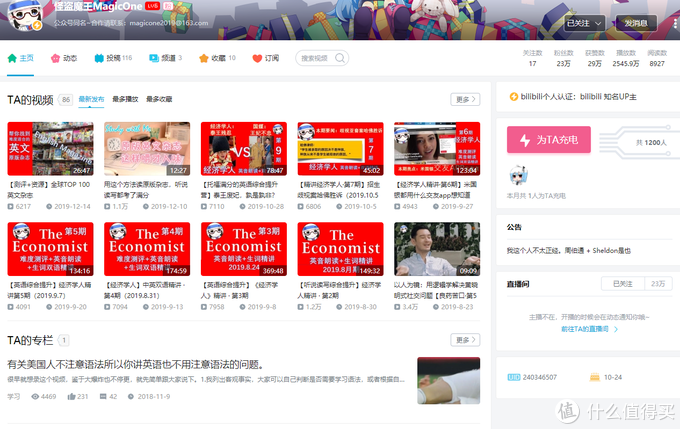Open the 投稿 submissions tab
680x429 pixels.
click(113, 58)
